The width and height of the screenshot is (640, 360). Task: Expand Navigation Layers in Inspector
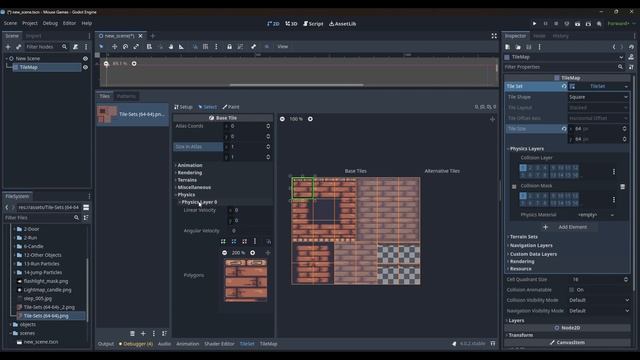point(531,245)
